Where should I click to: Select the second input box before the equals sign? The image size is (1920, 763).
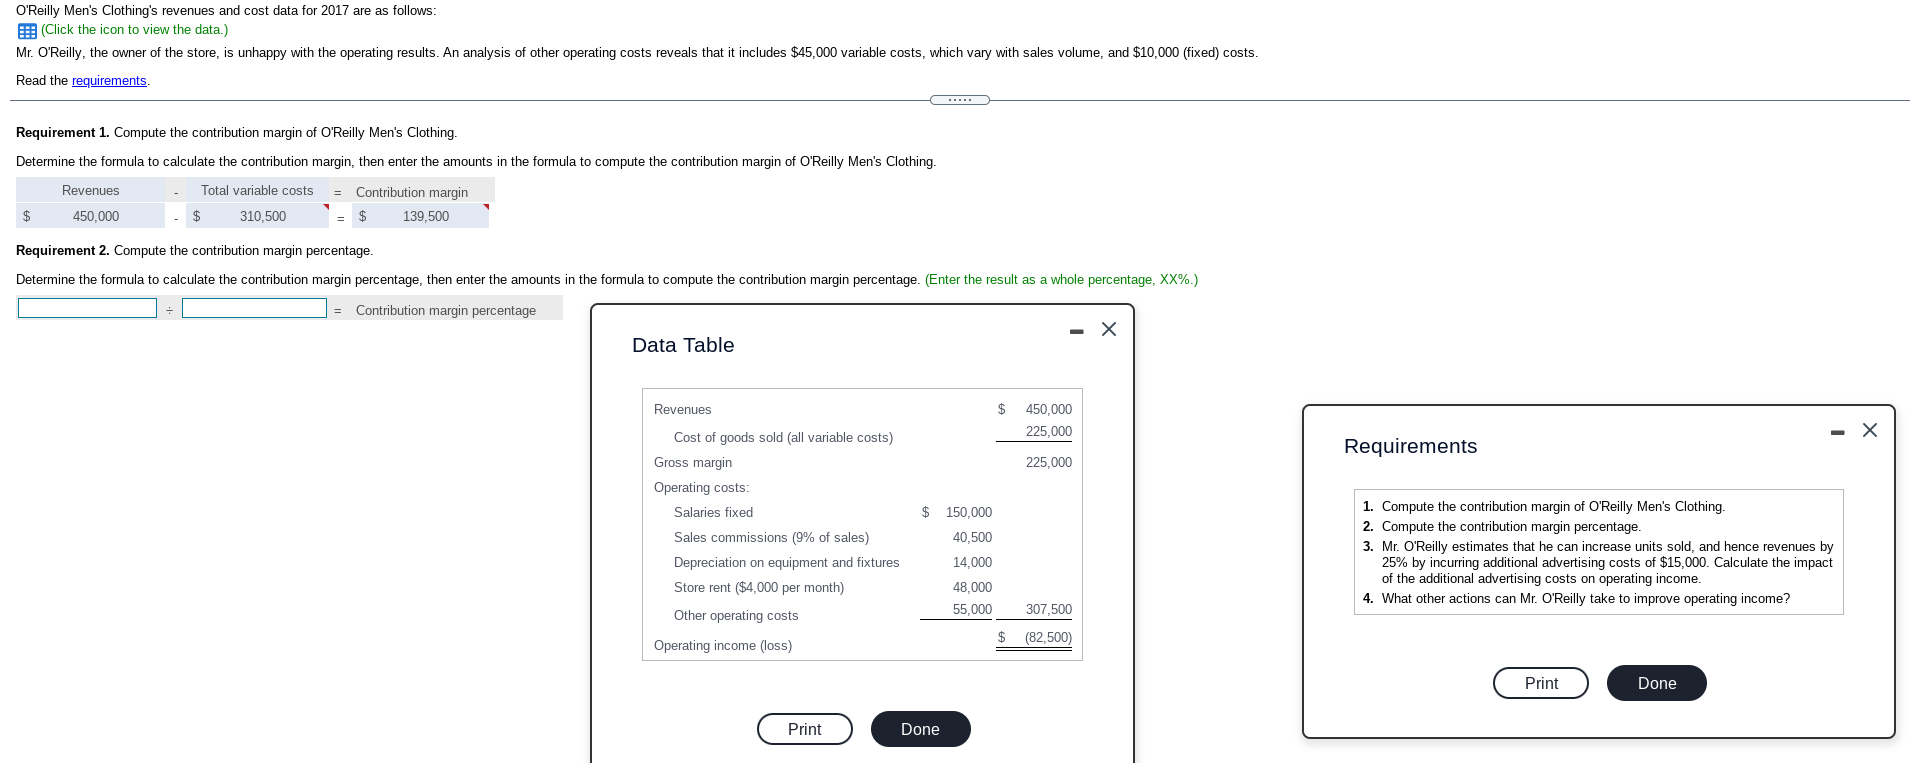254,307
